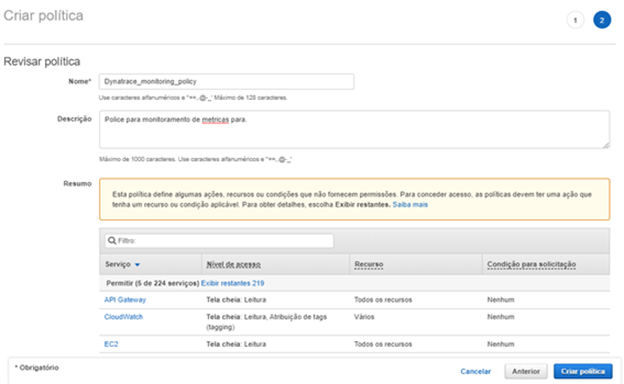Image resolution: width=624 pixels, height=384 pixels.
Task: Click the Nome policy name field
Action: (226, 82)
